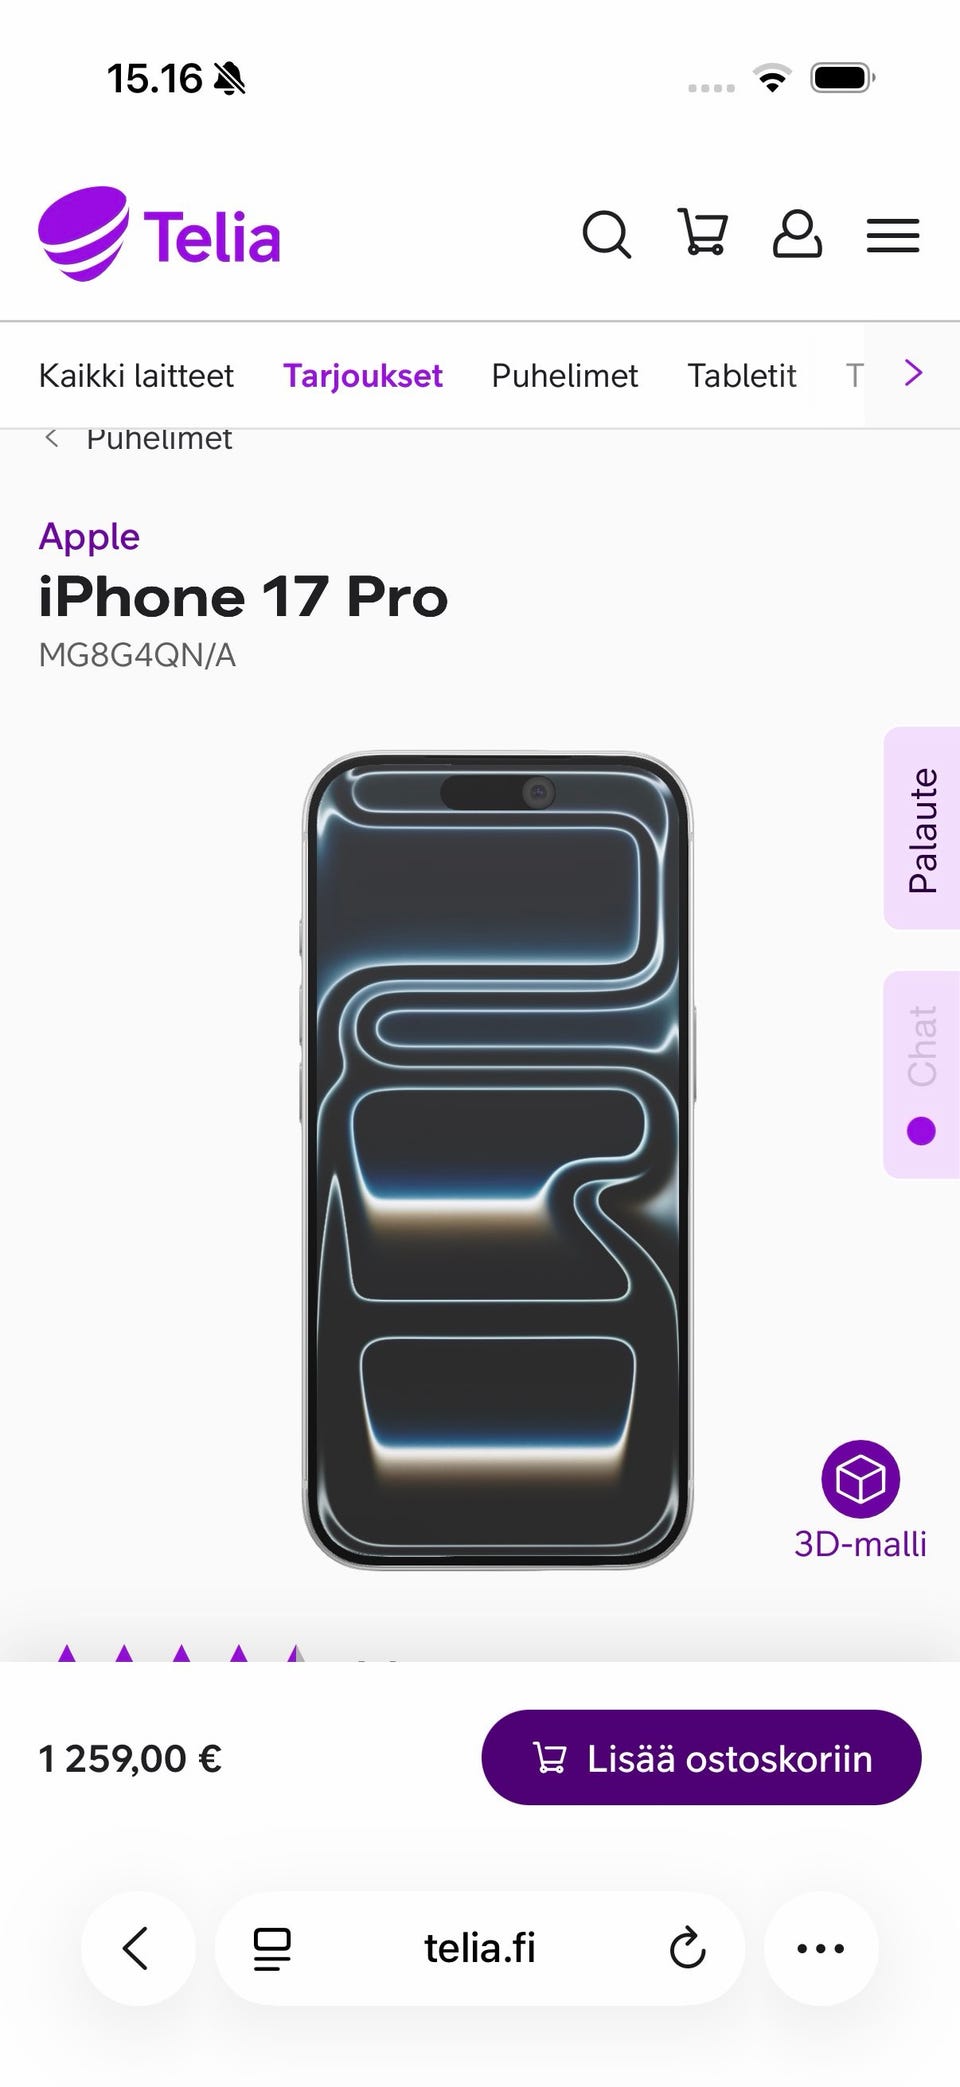
Task: Open the hamburger menu
Action: 892,235
